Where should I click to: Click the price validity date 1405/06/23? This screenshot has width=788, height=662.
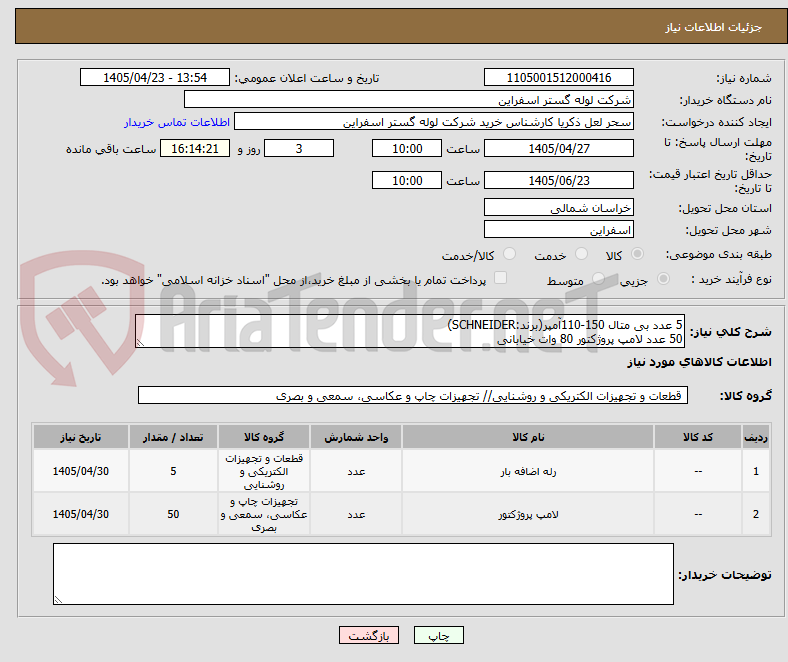pos(558,180)
